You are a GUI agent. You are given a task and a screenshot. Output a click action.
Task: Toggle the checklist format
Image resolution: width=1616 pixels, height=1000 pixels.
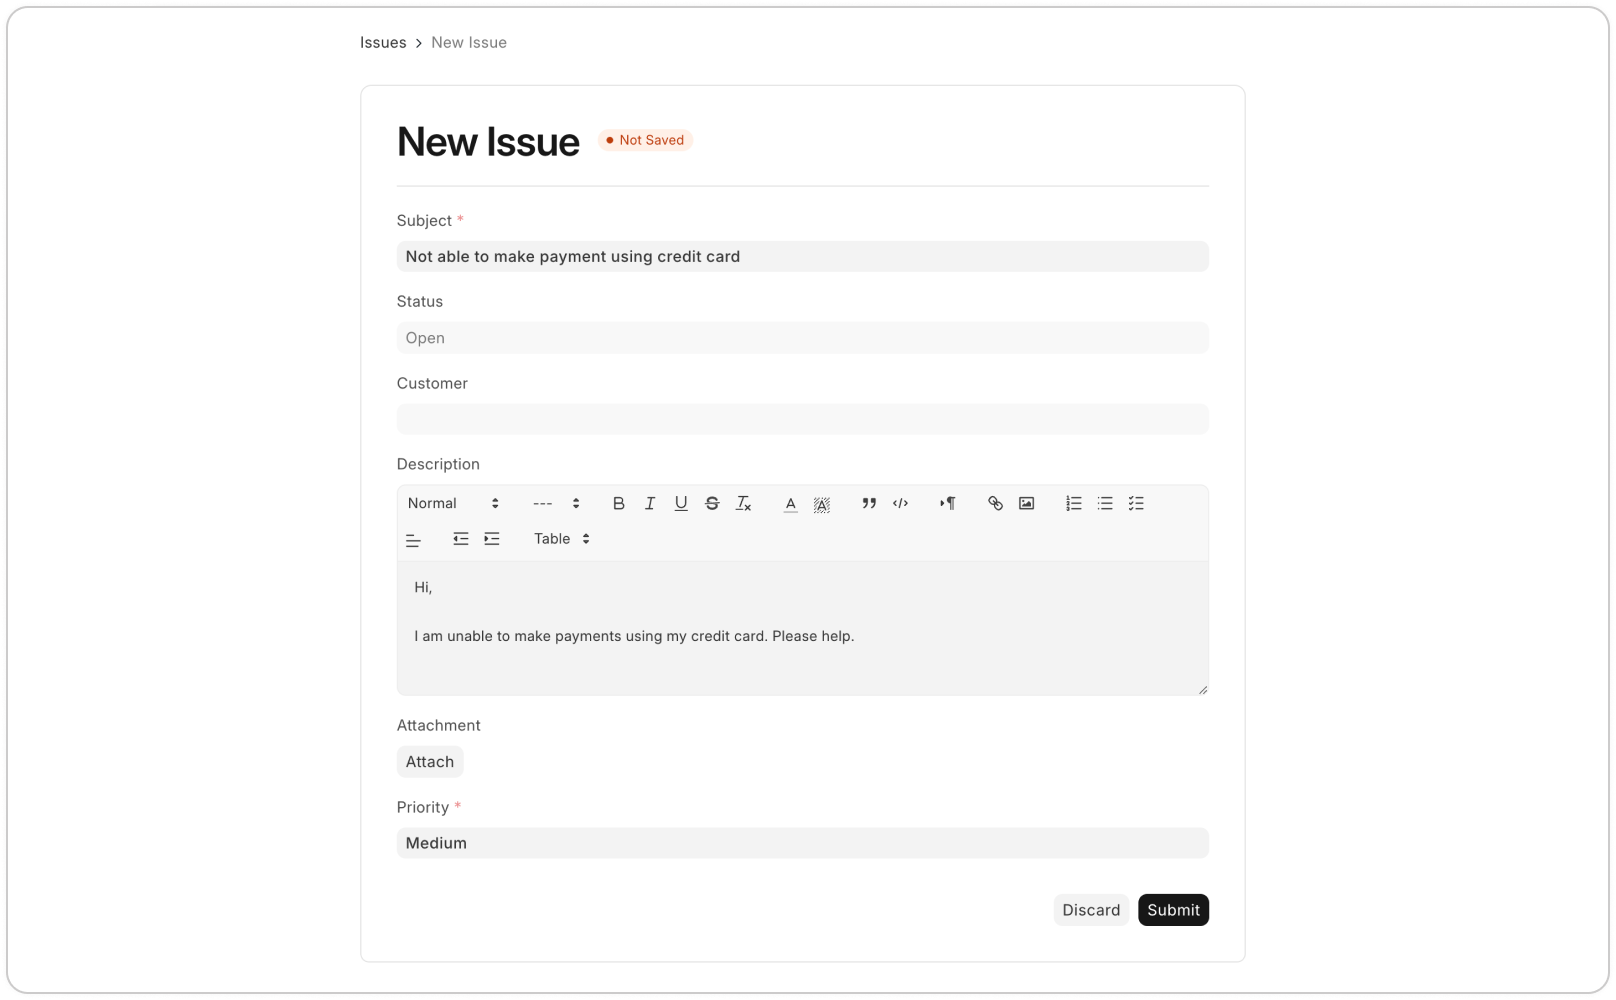(1136, 503)
